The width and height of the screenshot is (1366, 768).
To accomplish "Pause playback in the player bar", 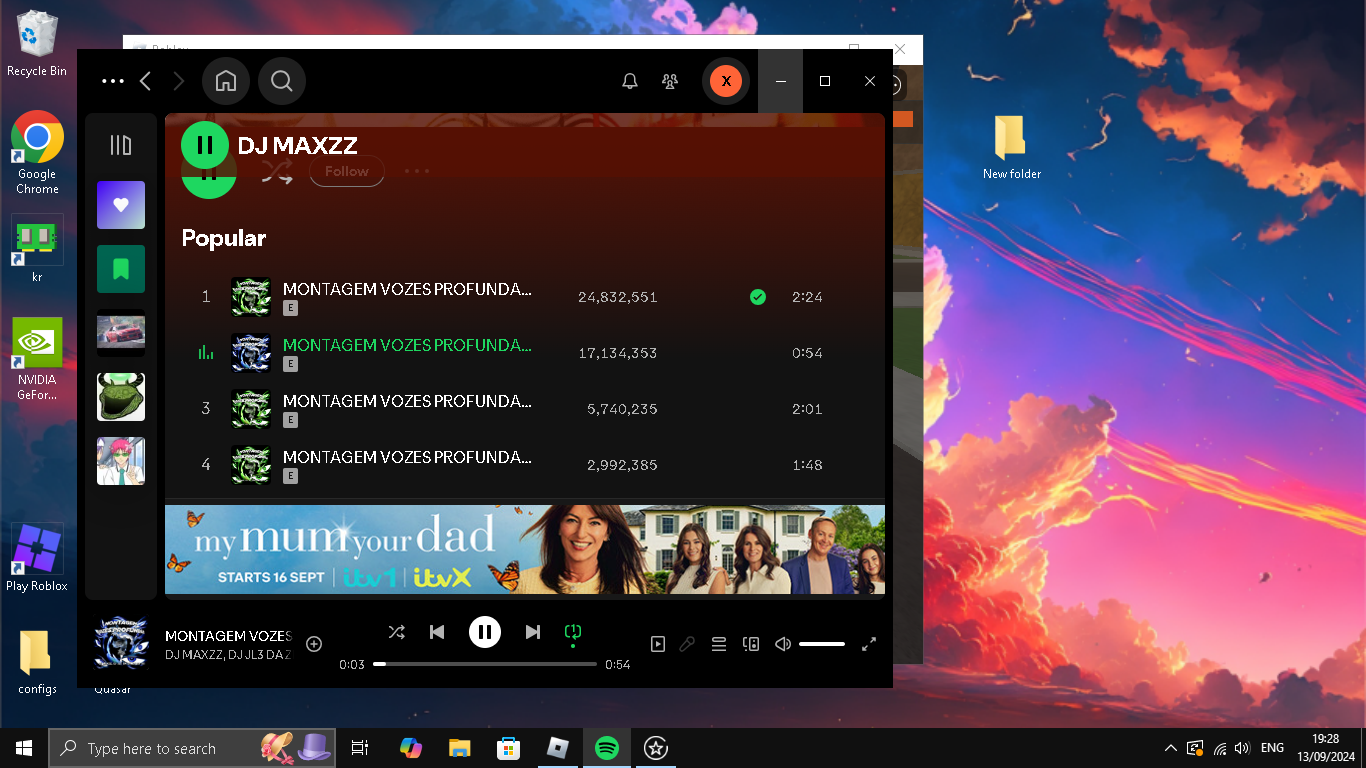I will [x=485, y=632].
